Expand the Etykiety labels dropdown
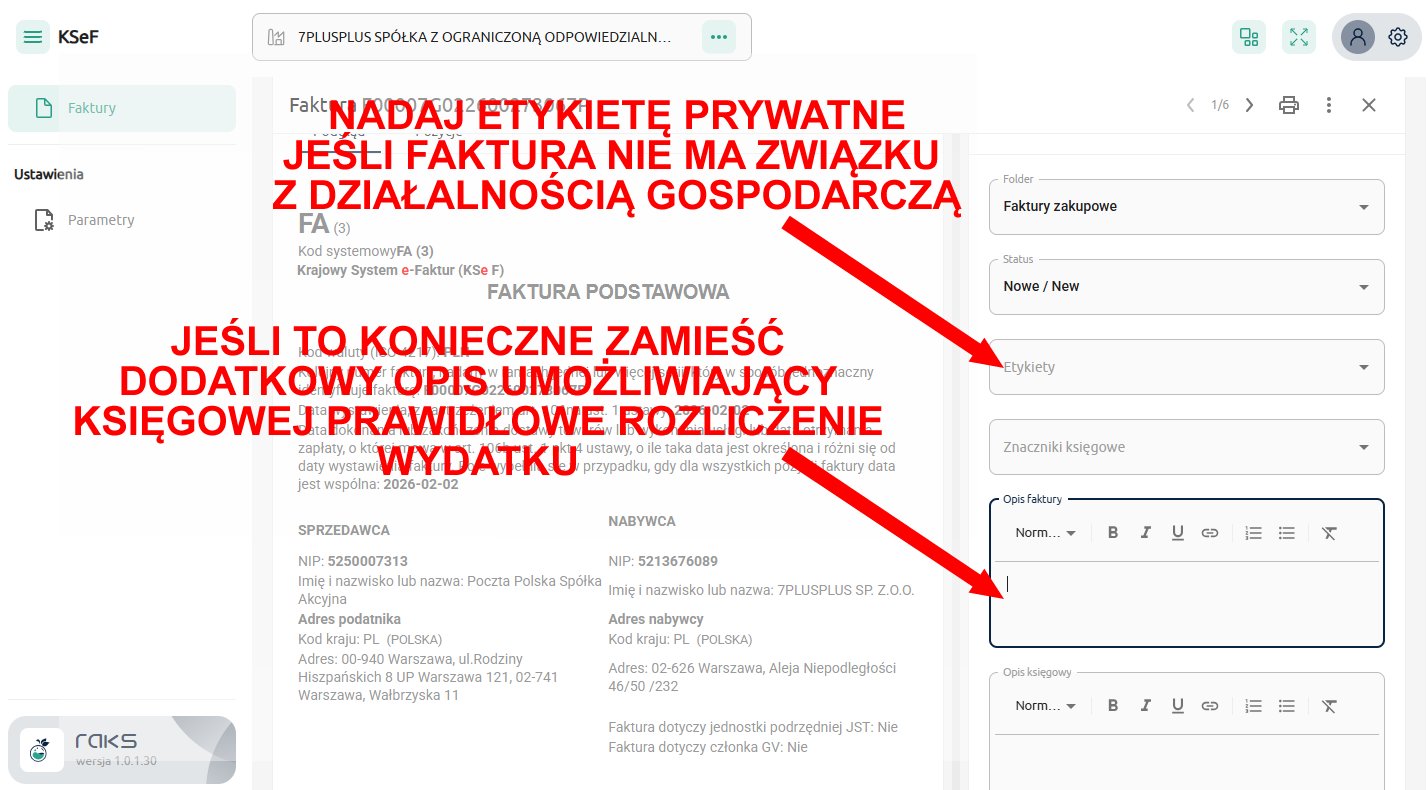The height and width of the screenshot is (790, 1428). pos(1186,367)
